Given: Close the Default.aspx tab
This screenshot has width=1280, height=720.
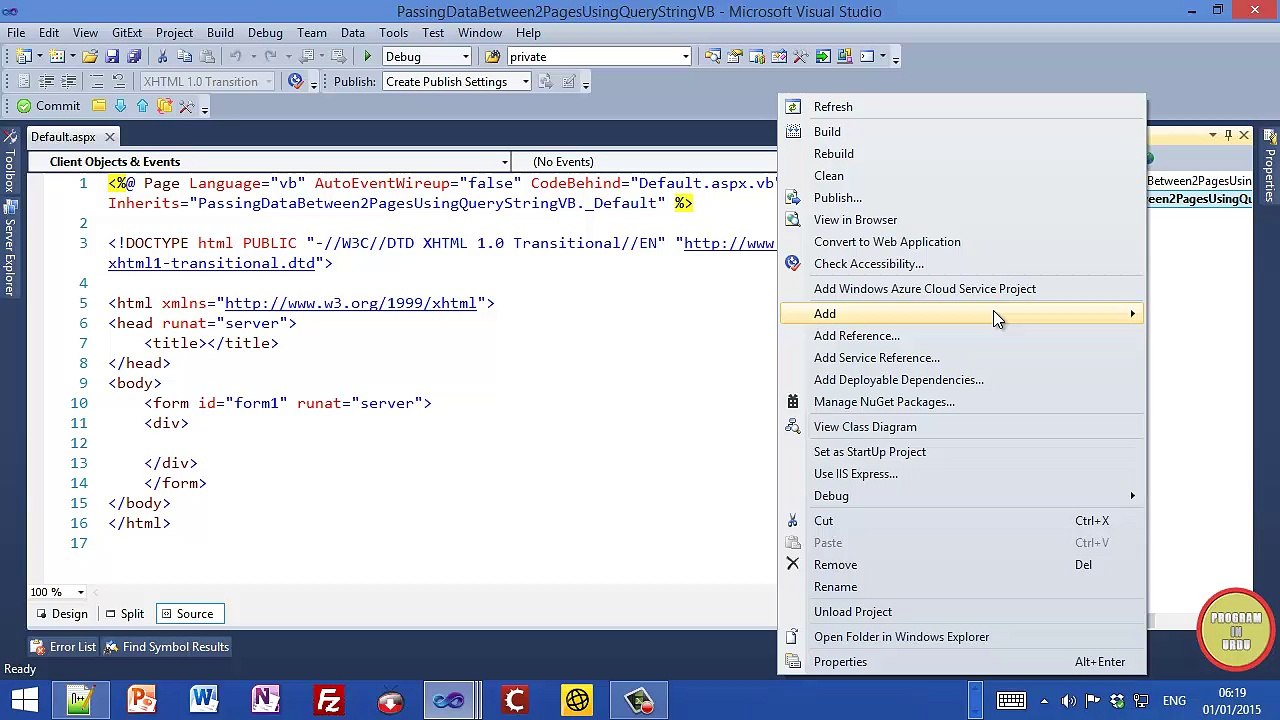Looking at the screenshot, I should point(109,137).
